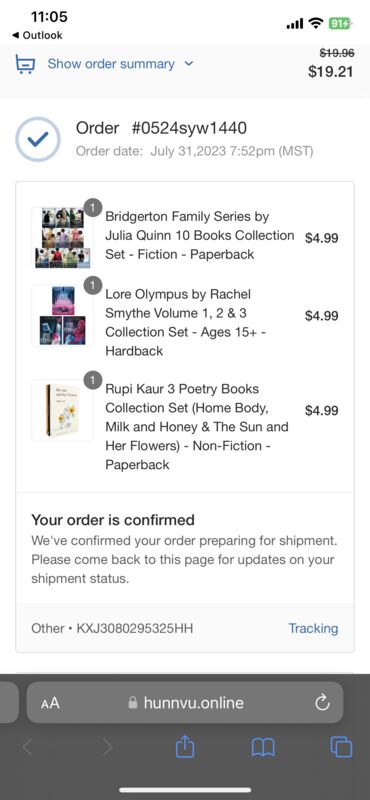Tap Bridgerton Family Series book thumbnail

pos(63,238)
